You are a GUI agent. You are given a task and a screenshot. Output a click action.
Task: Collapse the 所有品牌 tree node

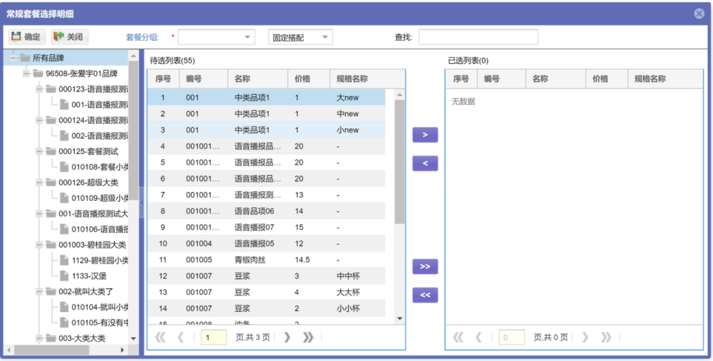[x=14, y=58]
